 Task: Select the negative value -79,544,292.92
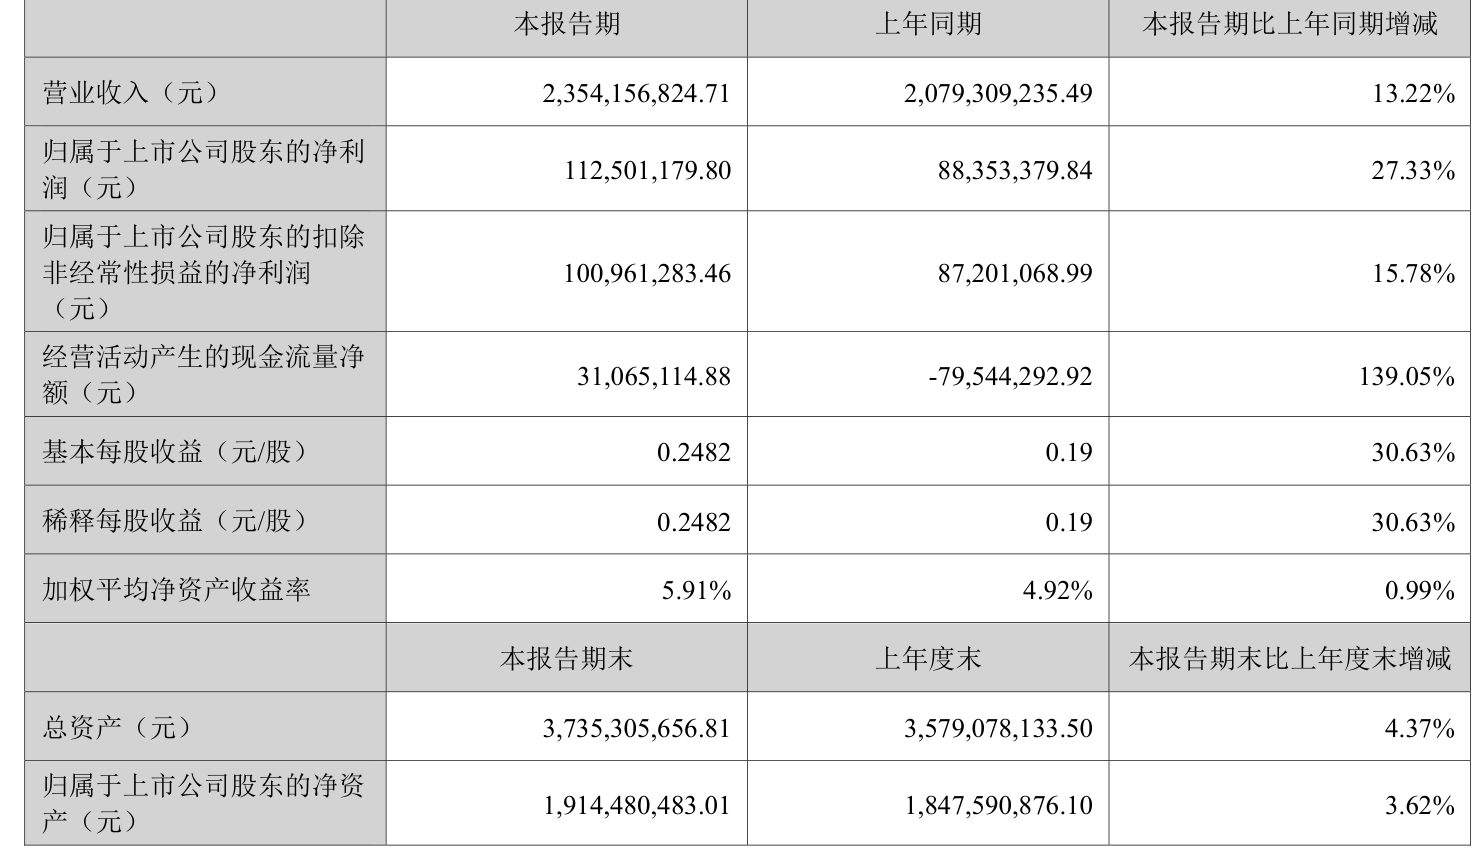point(1010,376)
